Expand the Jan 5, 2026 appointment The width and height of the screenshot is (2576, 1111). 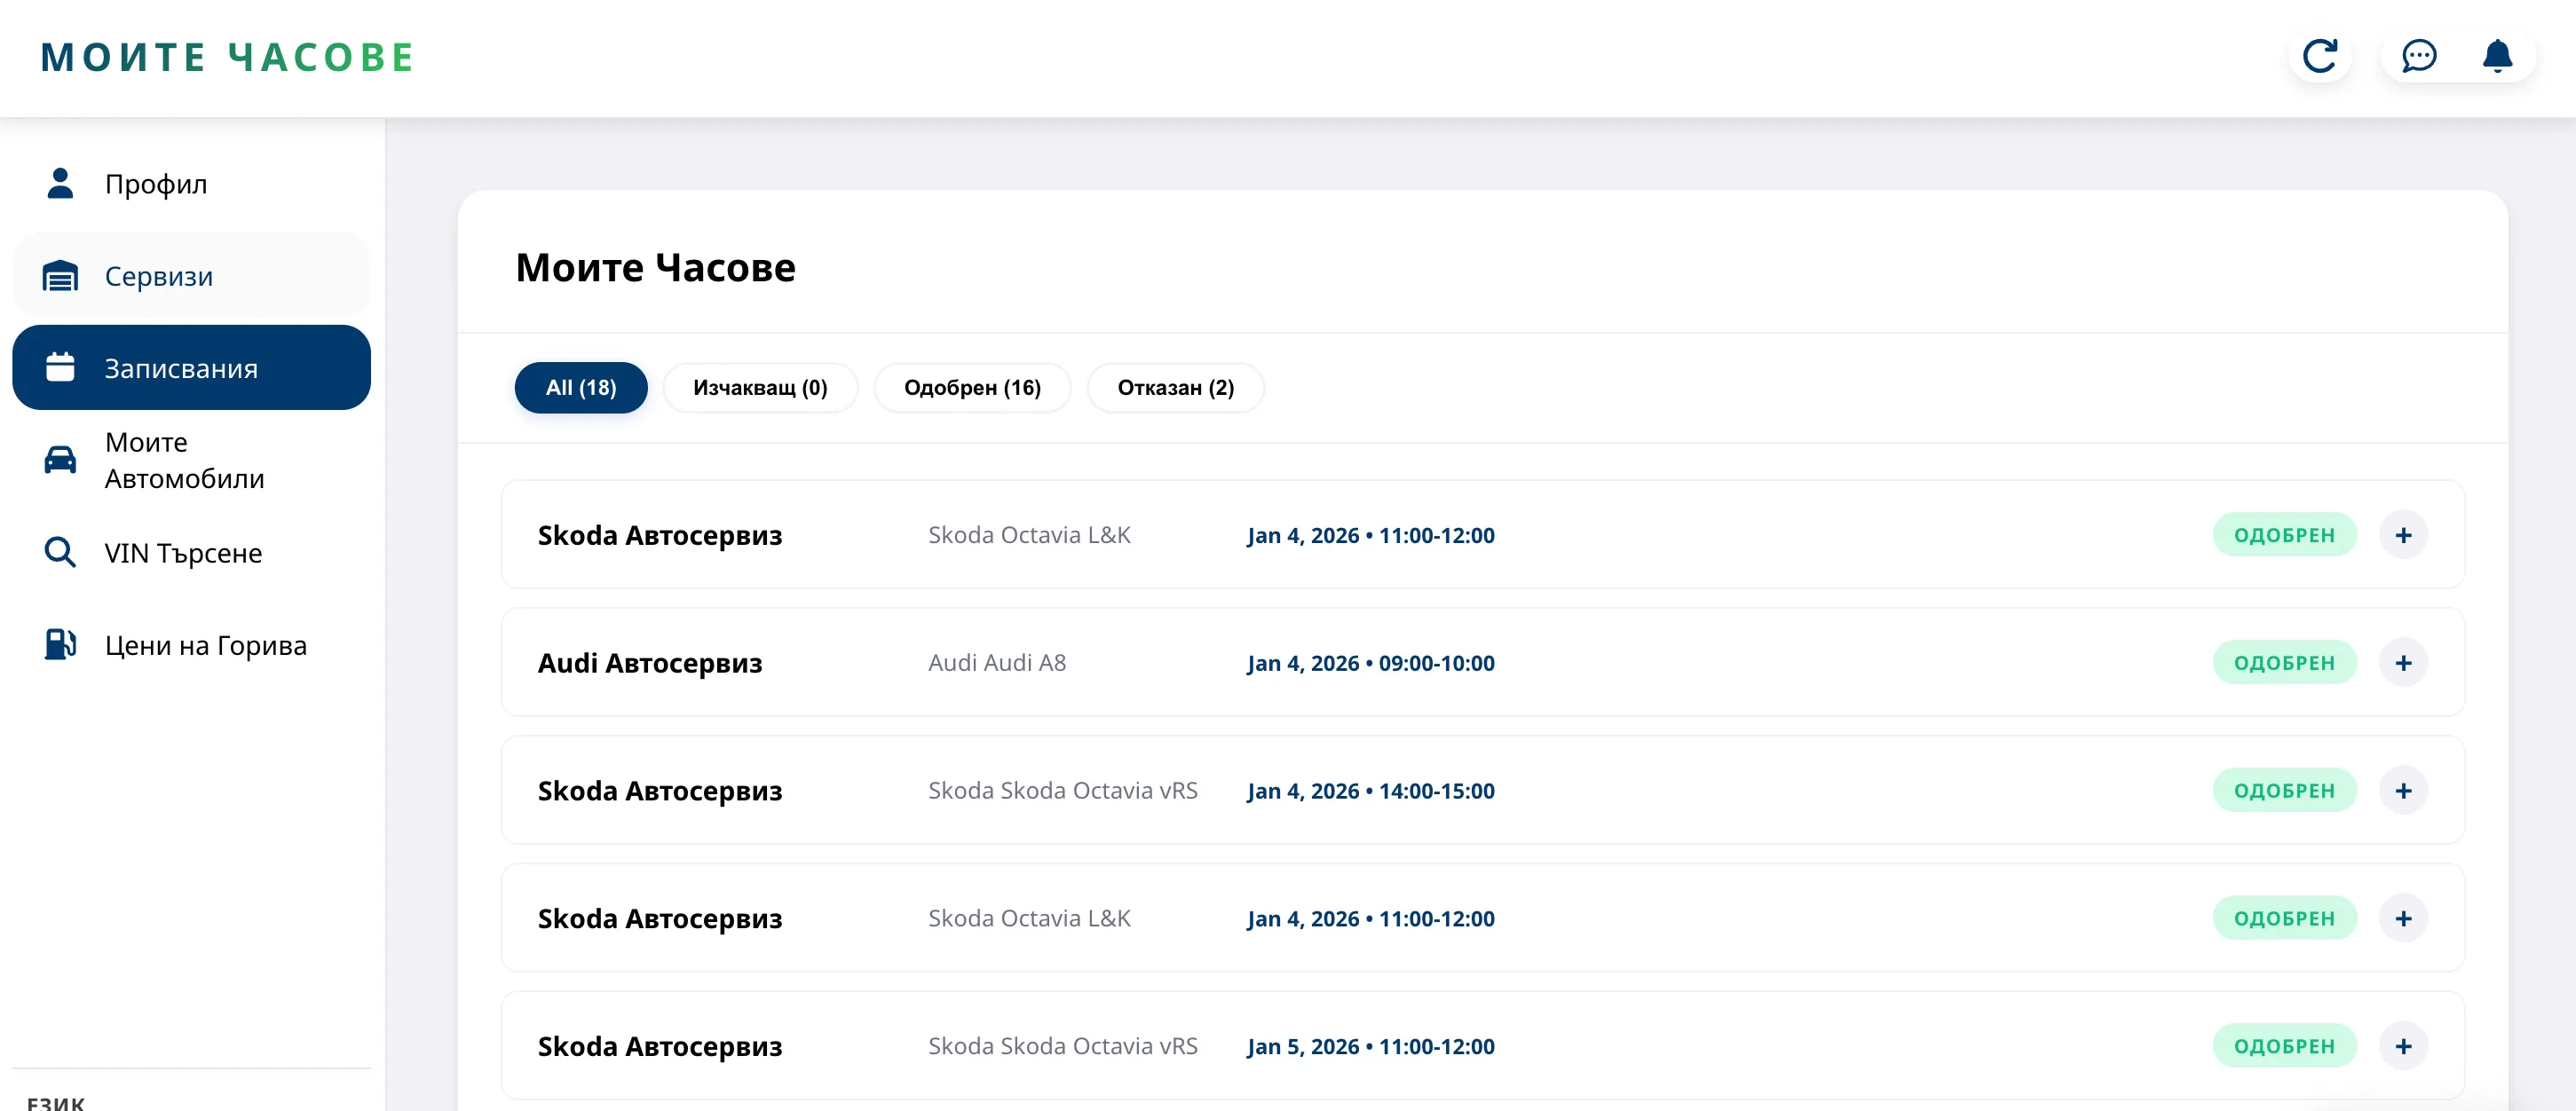2403,1046
